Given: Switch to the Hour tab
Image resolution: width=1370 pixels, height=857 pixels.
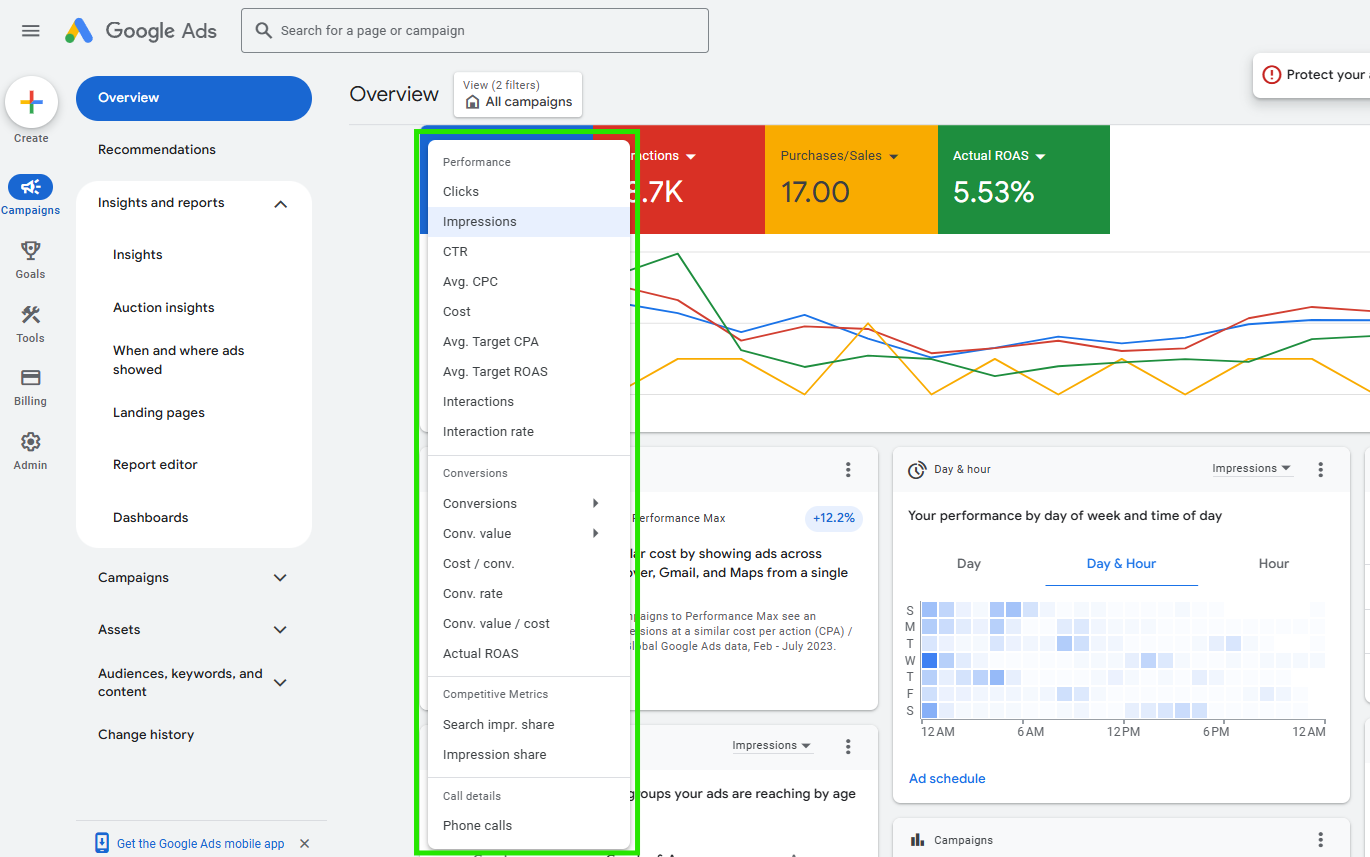Looking at the screenshot, I should 1274,564.
